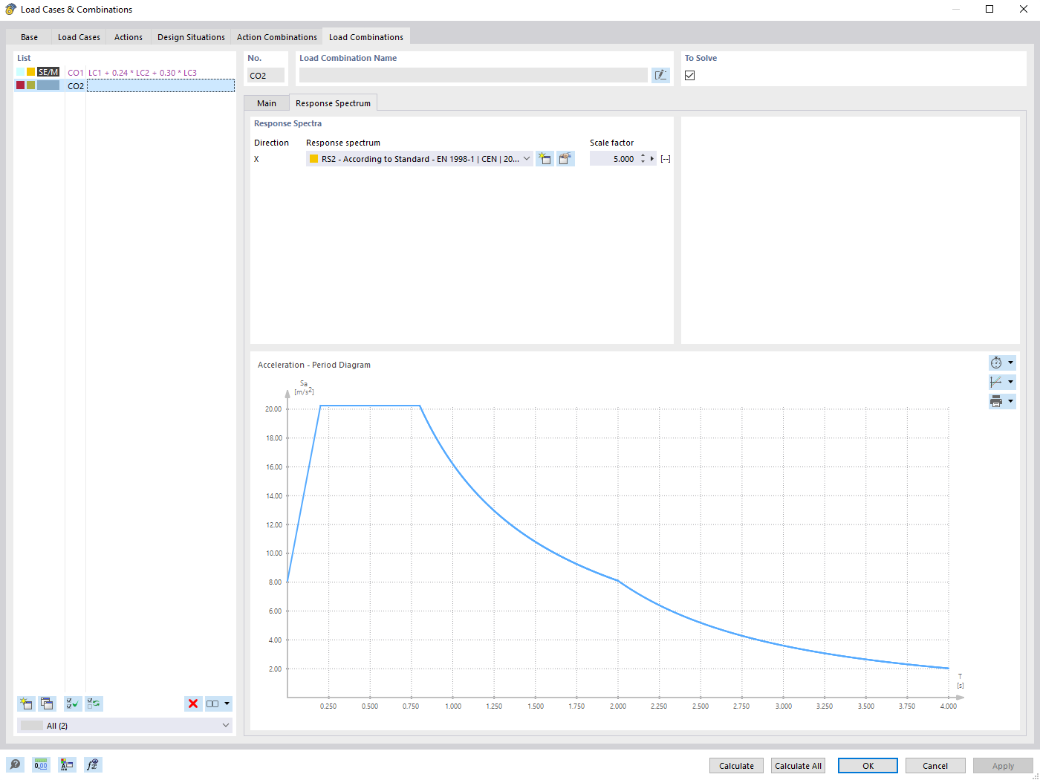Click the invert selection icon
The height and width of the screenshot is (780, 1040).
[94, 704]
